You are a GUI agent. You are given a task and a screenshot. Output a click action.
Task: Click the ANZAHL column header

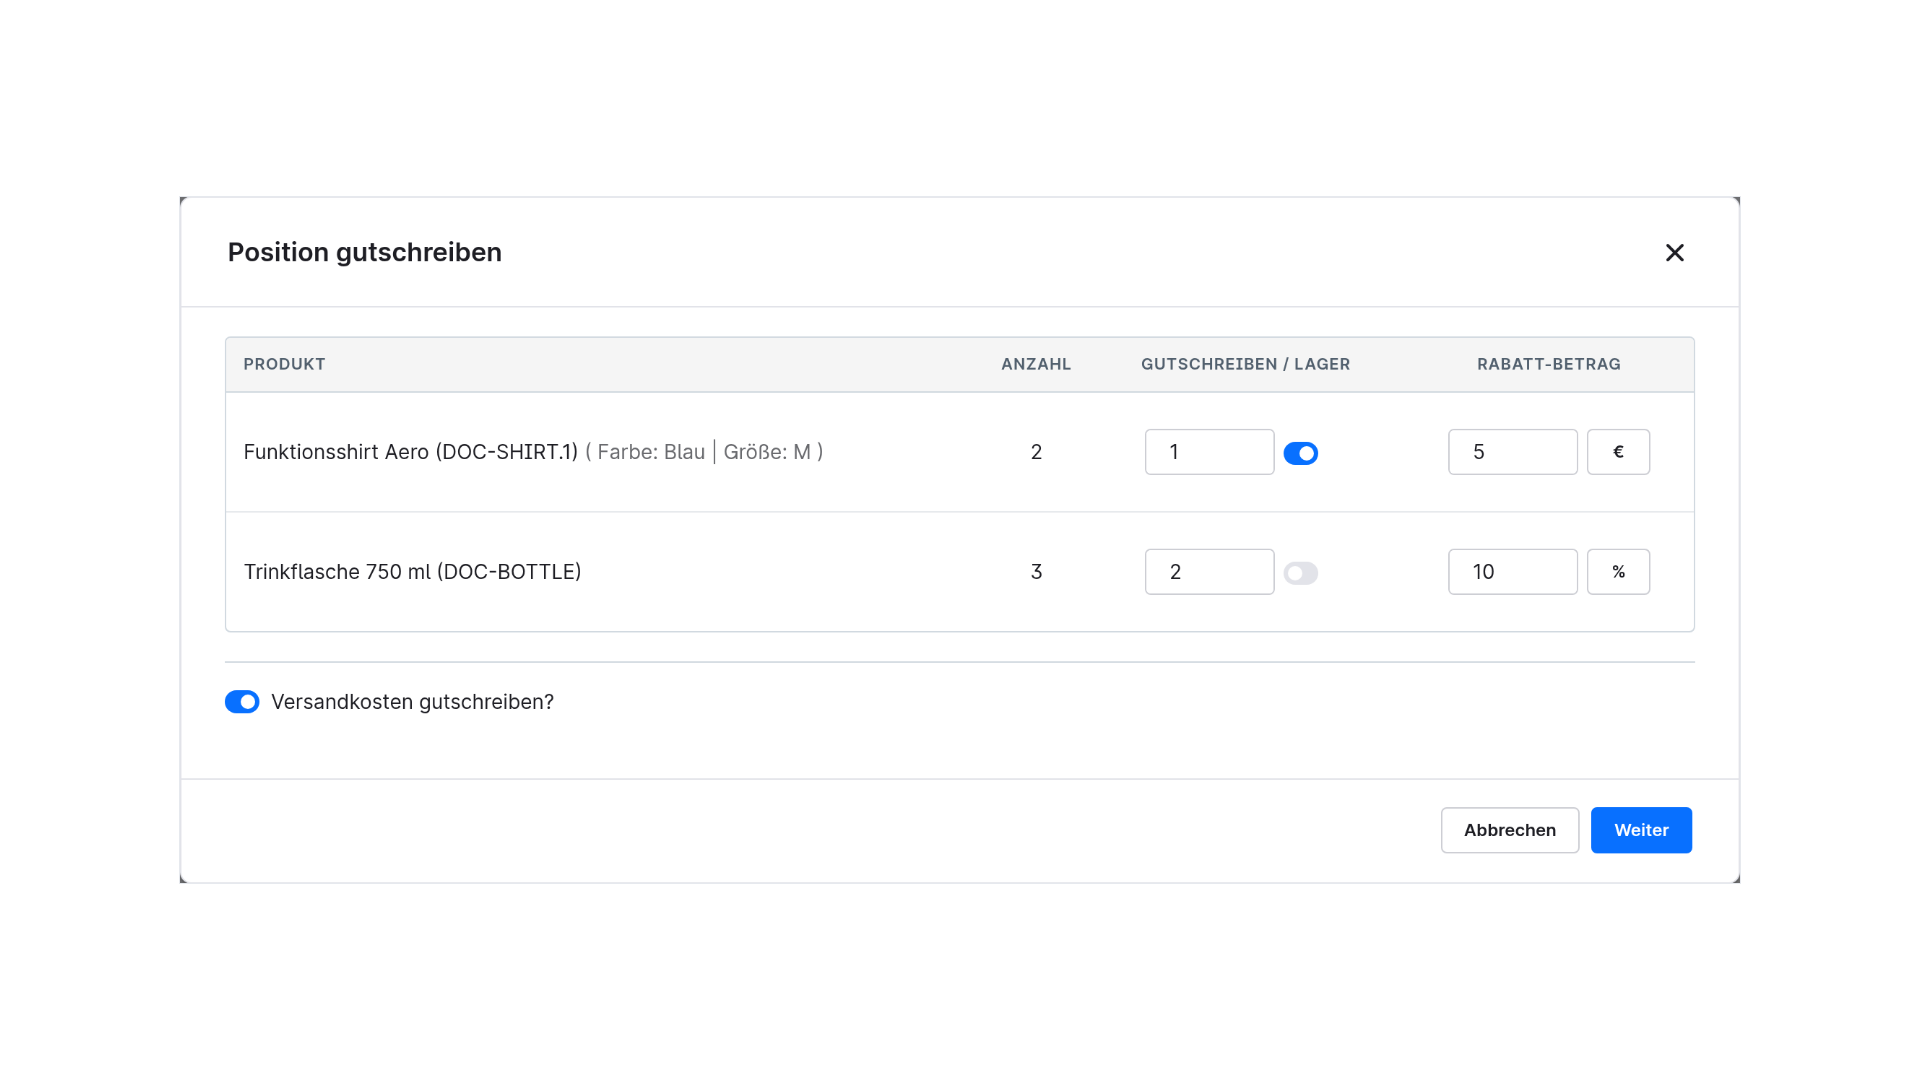click(x=1036, y=364)
